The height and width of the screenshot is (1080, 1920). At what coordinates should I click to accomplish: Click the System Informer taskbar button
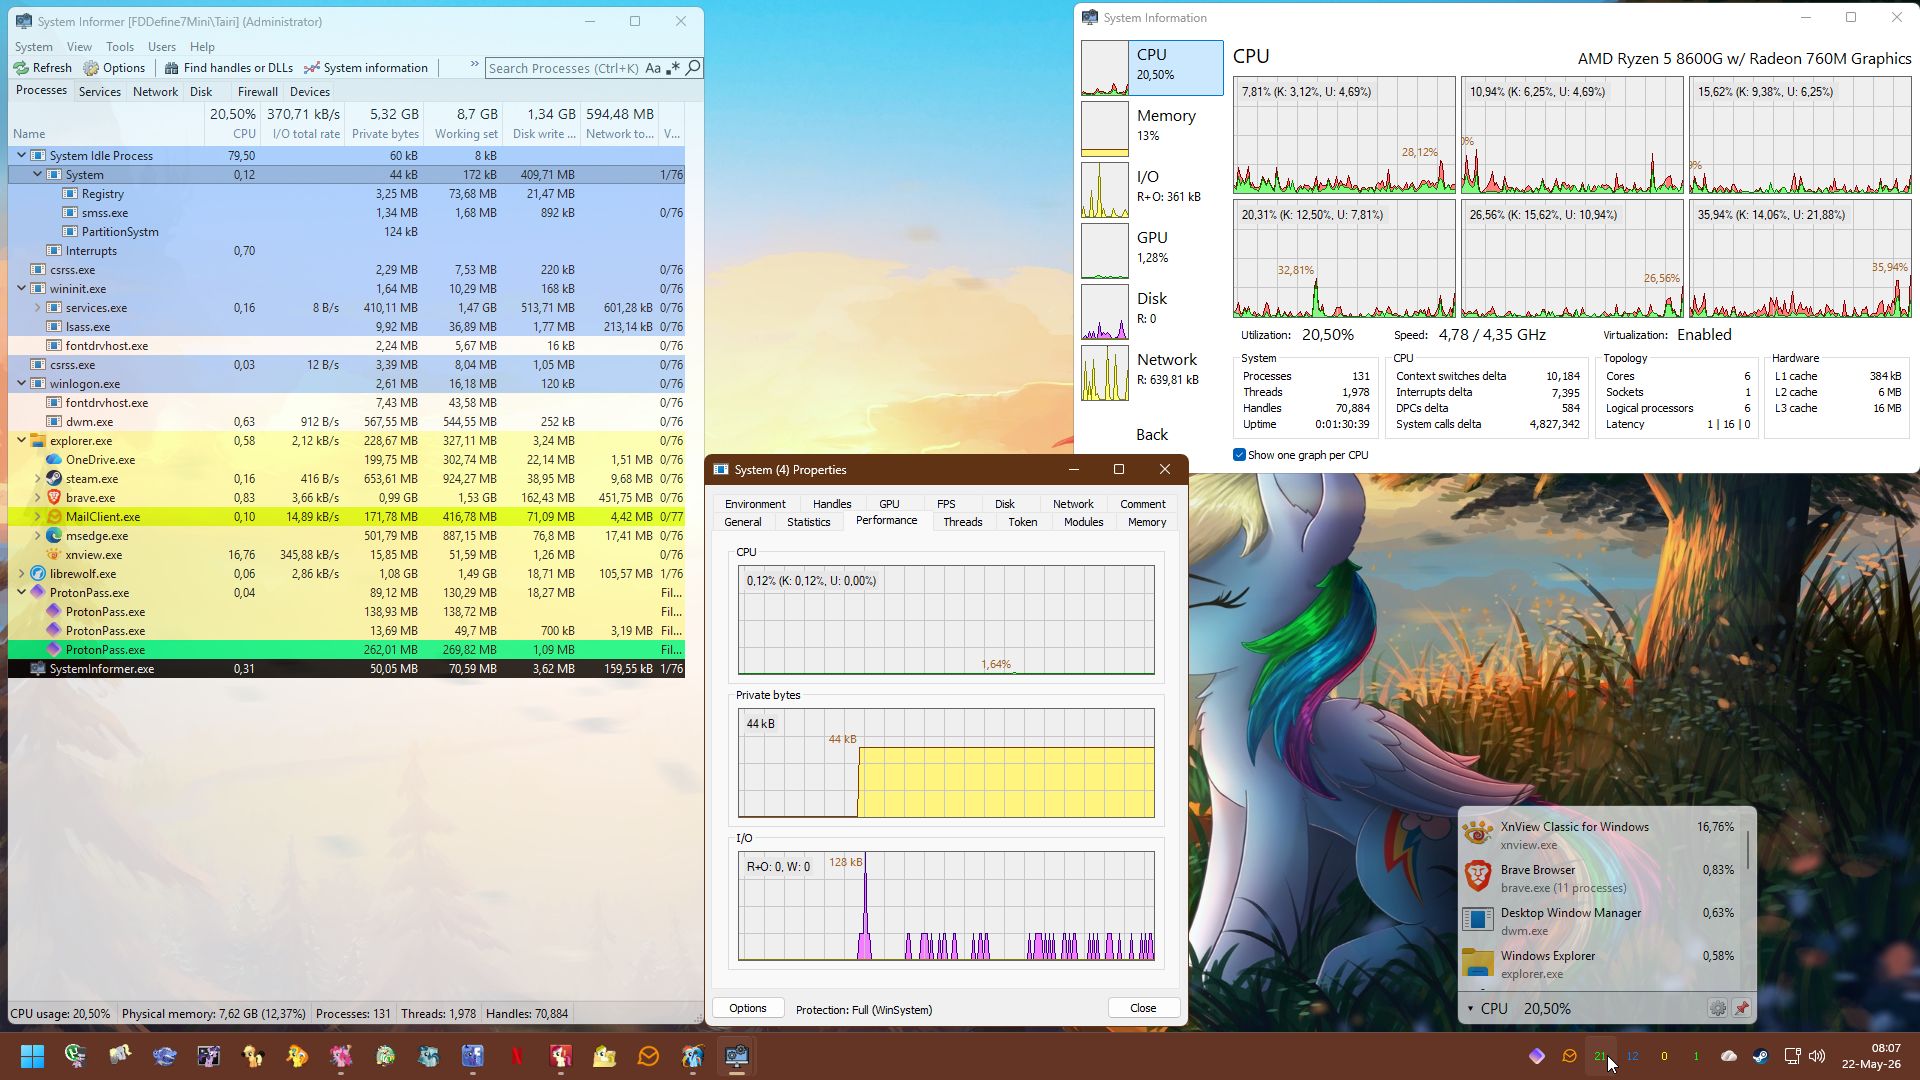[737, 1056]
